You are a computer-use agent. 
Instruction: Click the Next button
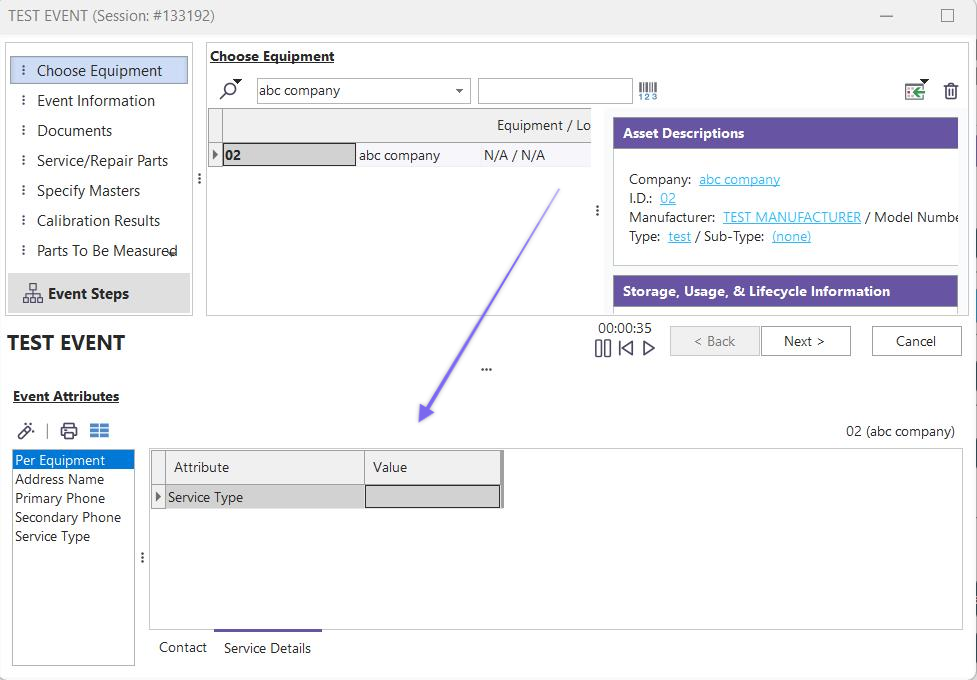tap(805, 341)
